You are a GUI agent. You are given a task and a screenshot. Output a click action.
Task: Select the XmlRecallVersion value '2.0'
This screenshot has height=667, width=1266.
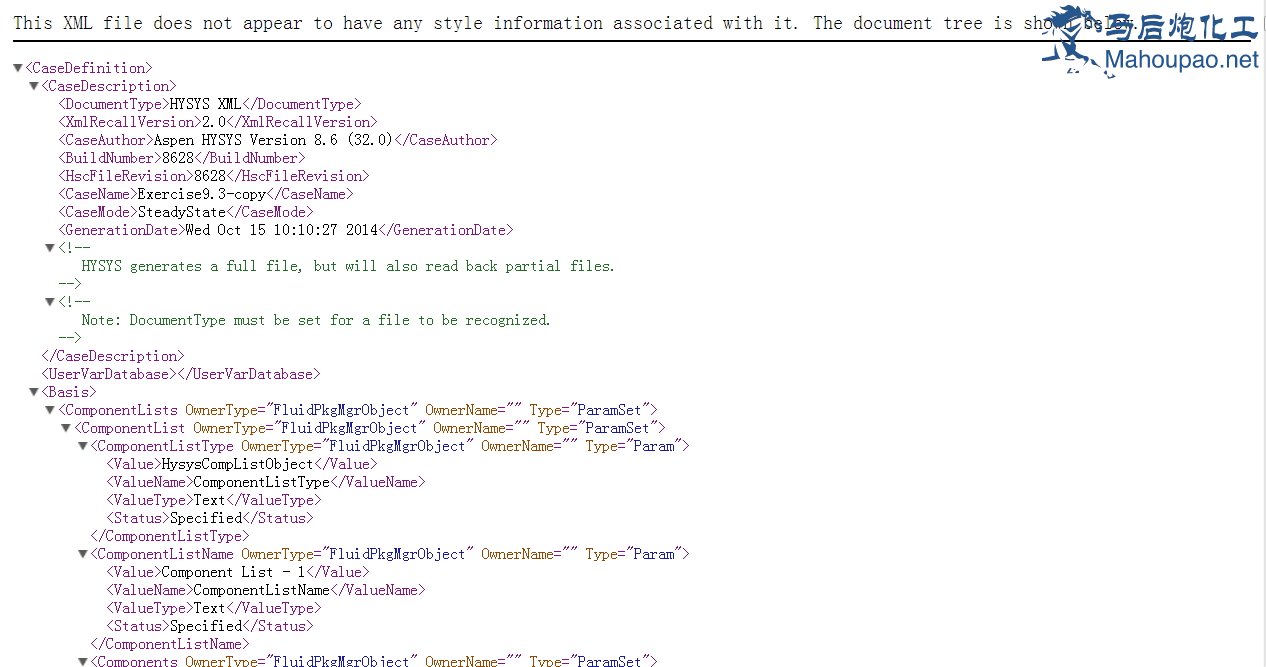tap(214, 122)
